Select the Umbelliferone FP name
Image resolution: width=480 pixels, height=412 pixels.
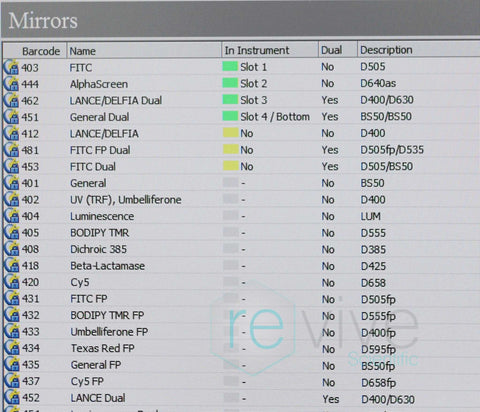tap(109, 332)
